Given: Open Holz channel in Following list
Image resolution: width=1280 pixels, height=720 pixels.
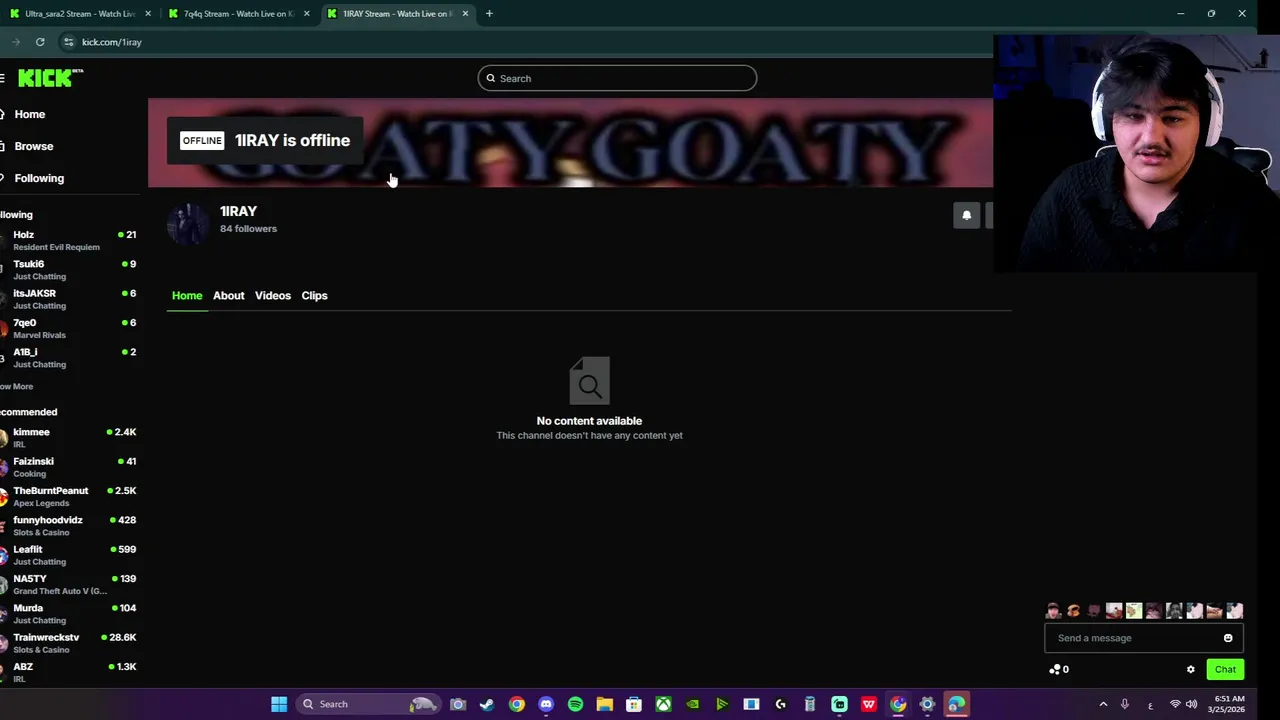Looking at the screenshot, I should pos(70,240).
